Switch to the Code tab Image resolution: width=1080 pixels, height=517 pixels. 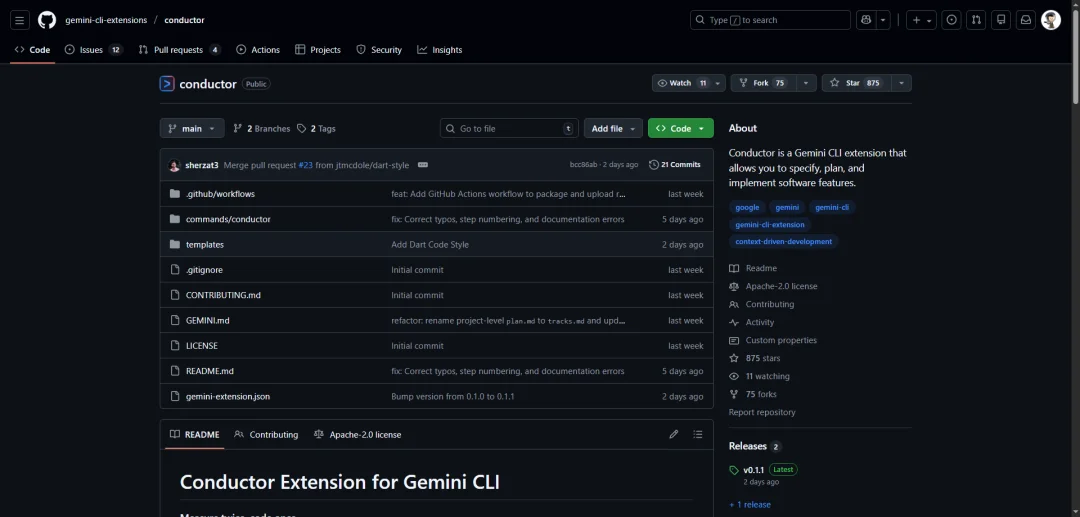32,50
